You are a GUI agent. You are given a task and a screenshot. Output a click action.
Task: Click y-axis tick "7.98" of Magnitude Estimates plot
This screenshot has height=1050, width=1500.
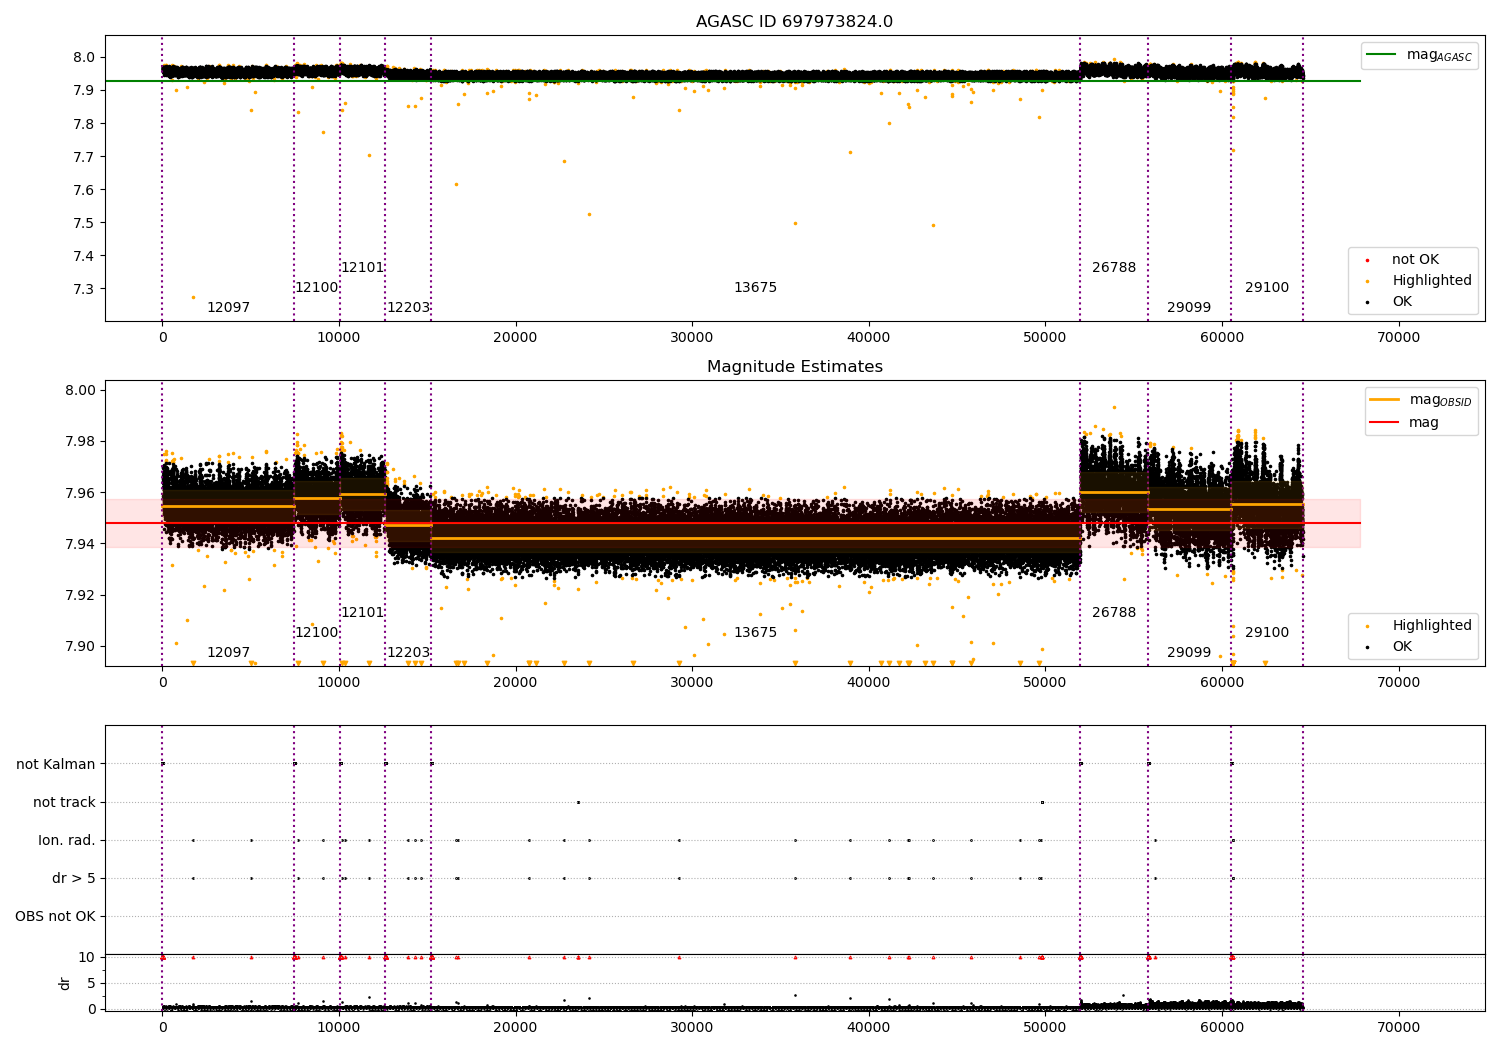click(x=81, y=442)
